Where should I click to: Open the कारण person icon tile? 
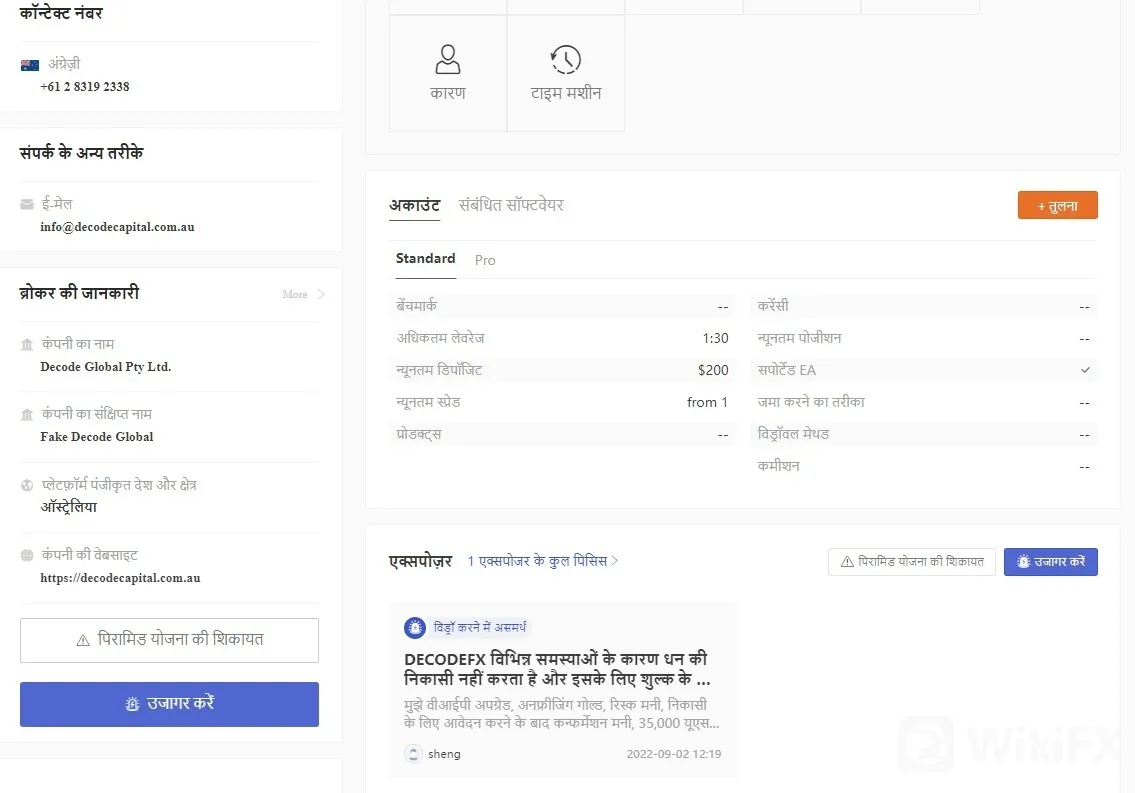tap(448, 73)
